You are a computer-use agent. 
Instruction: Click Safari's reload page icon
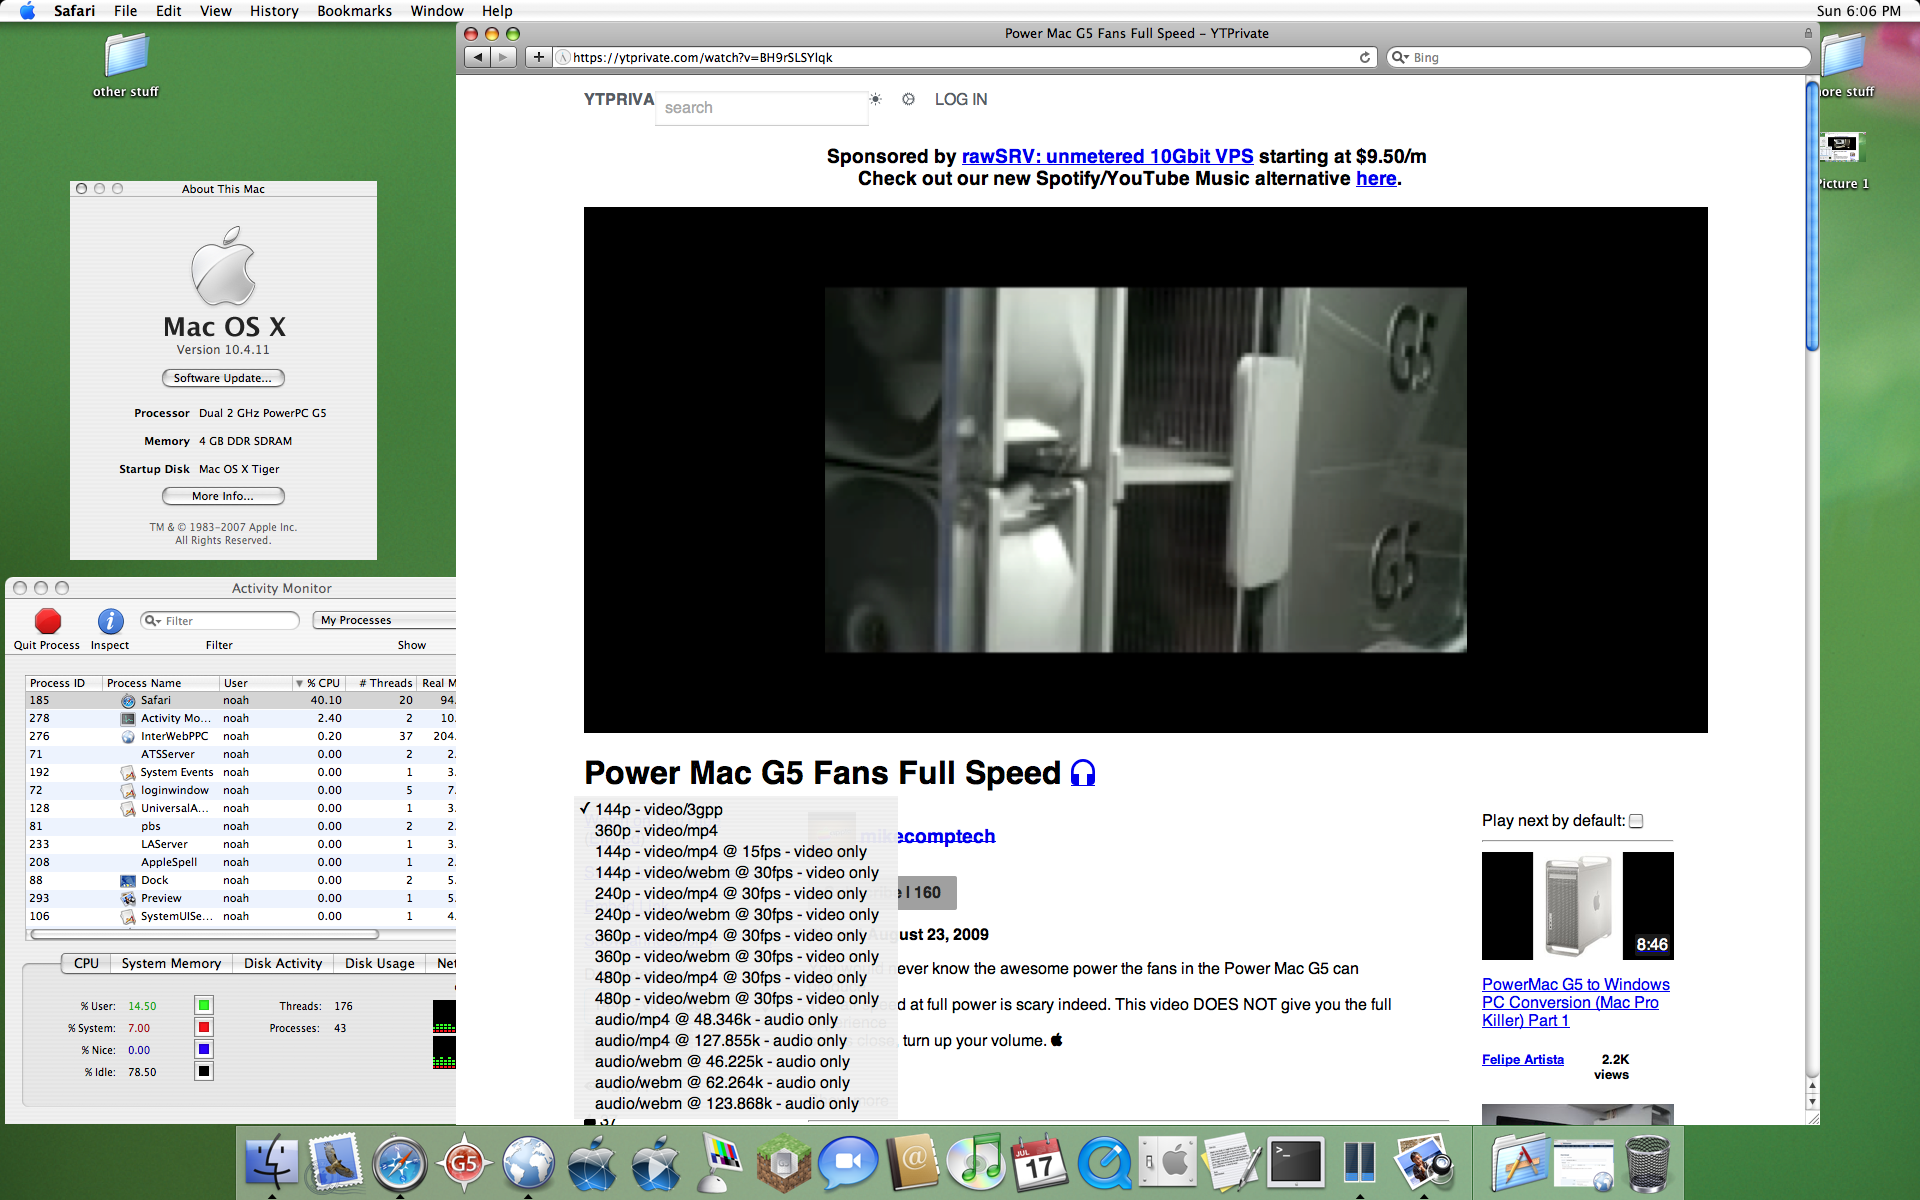click(x=1364, y=57)
